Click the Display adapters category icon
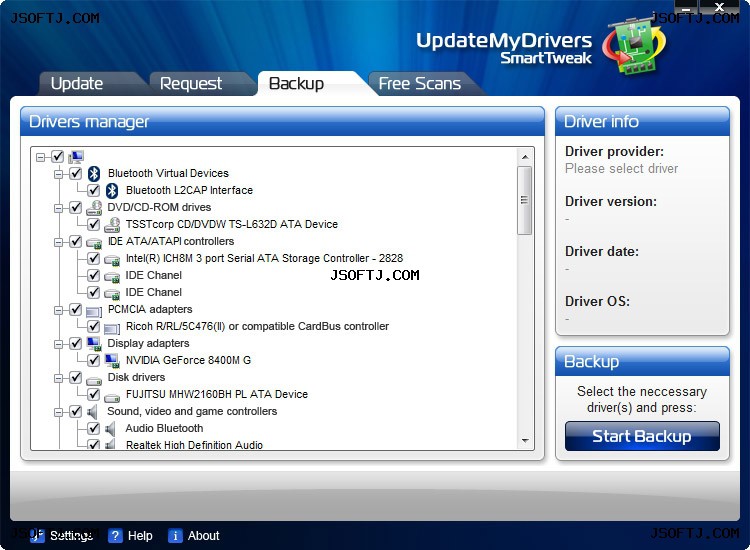750x550 pixels. (94, 343)
